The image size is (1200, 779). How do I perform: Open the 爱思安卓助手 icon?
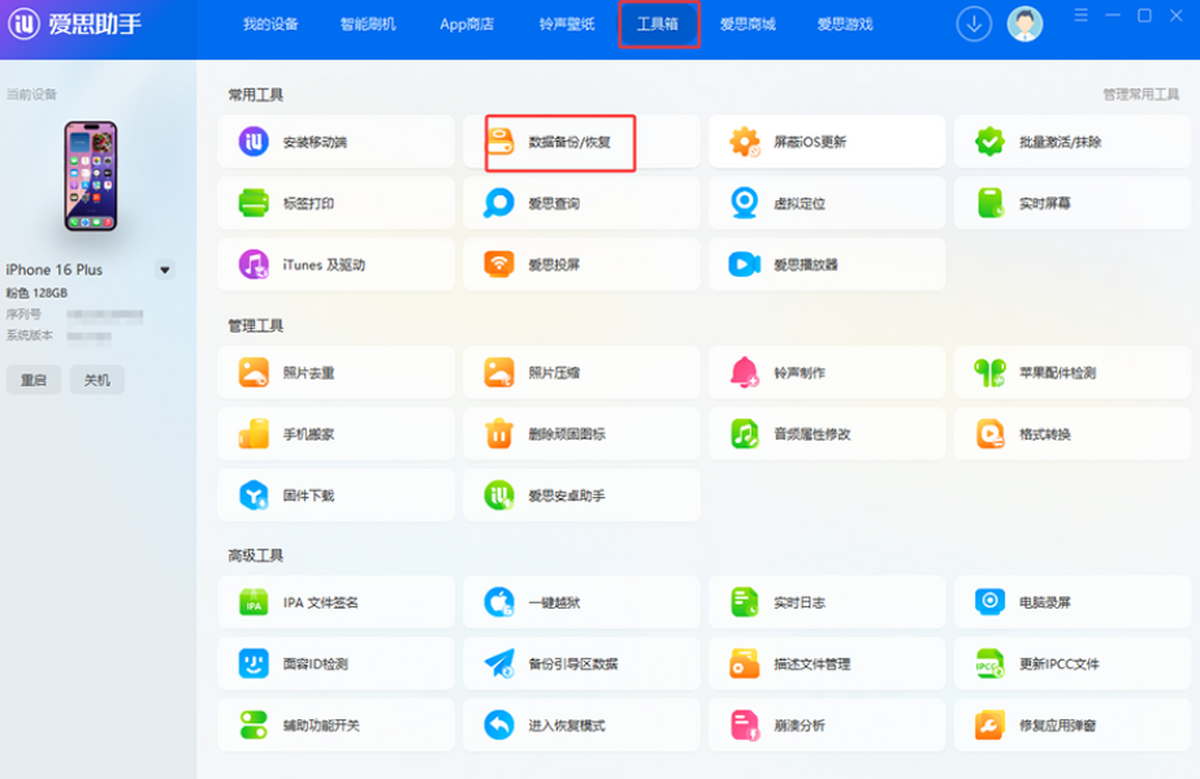click(499, 495)
